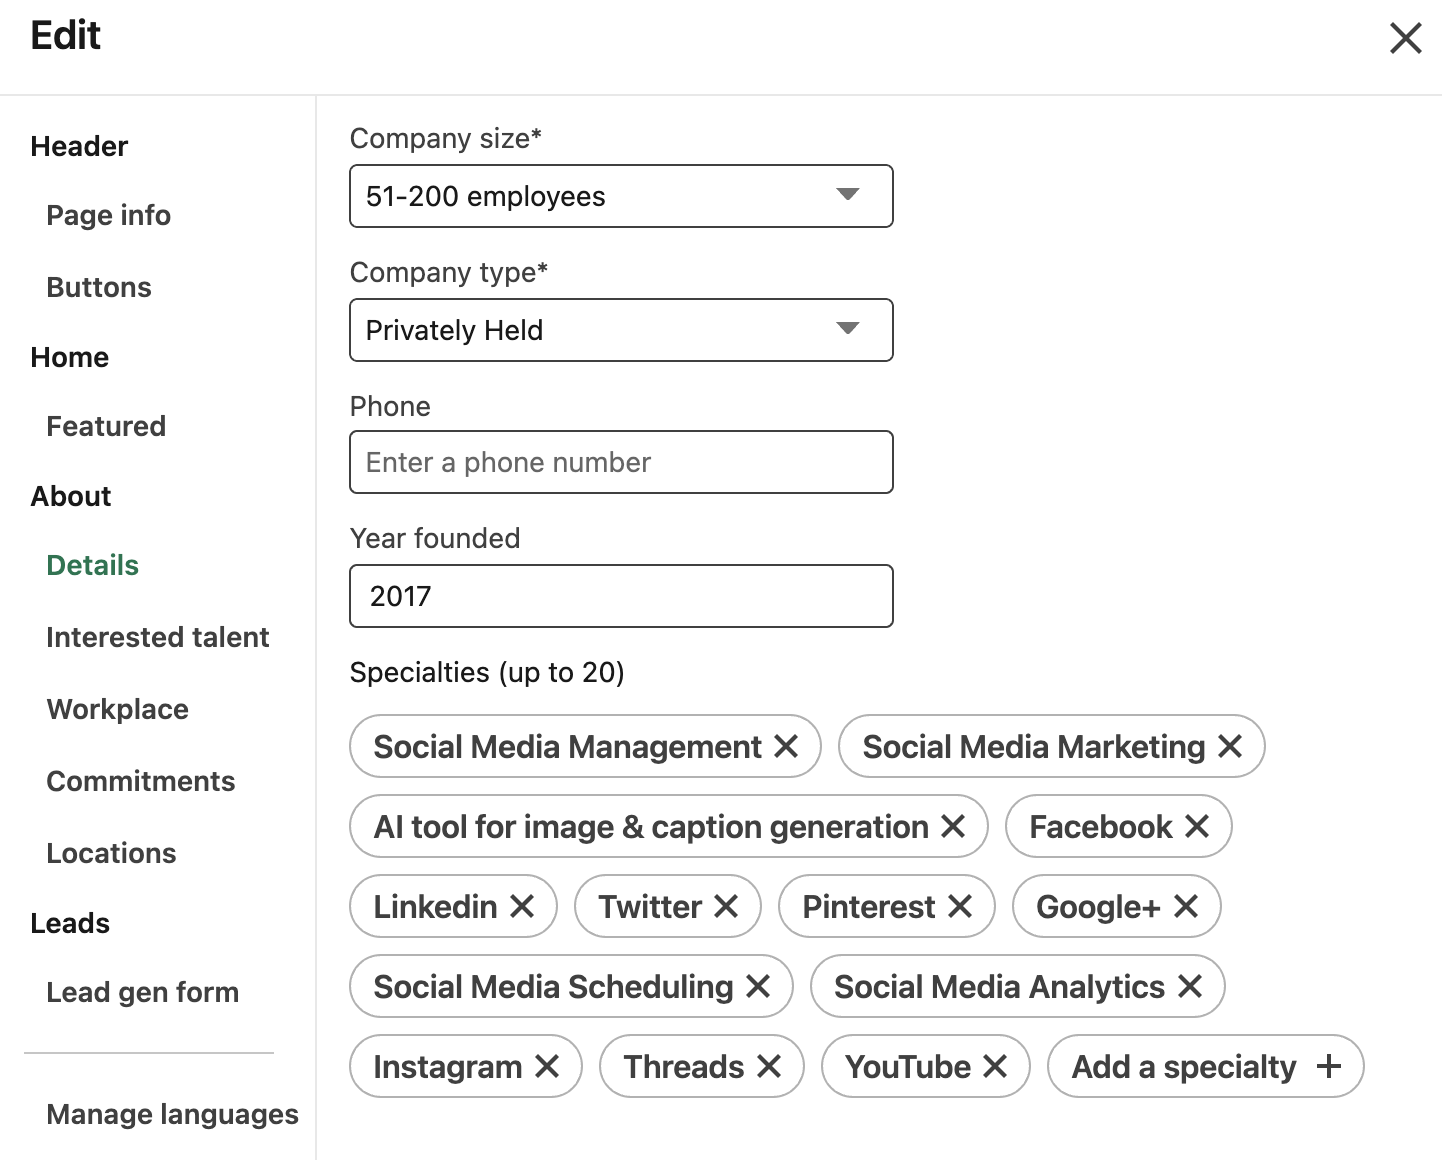Open the Featured section
This screenshot has width=1442, height=1160.
106,426
